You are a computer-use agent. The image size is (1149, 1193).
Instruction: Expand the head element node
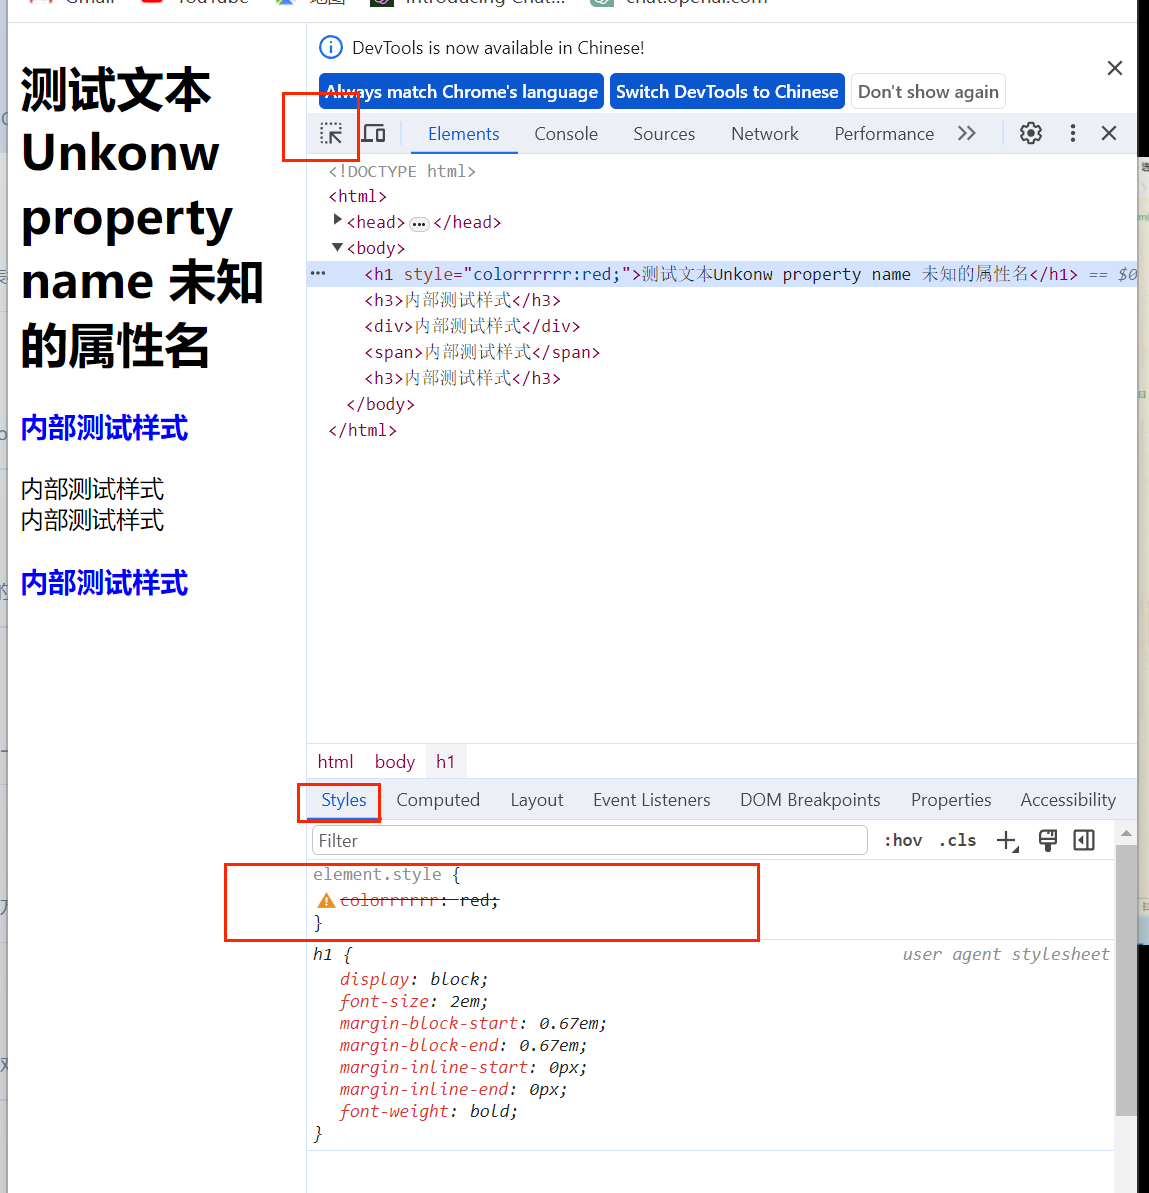point(337,221)
